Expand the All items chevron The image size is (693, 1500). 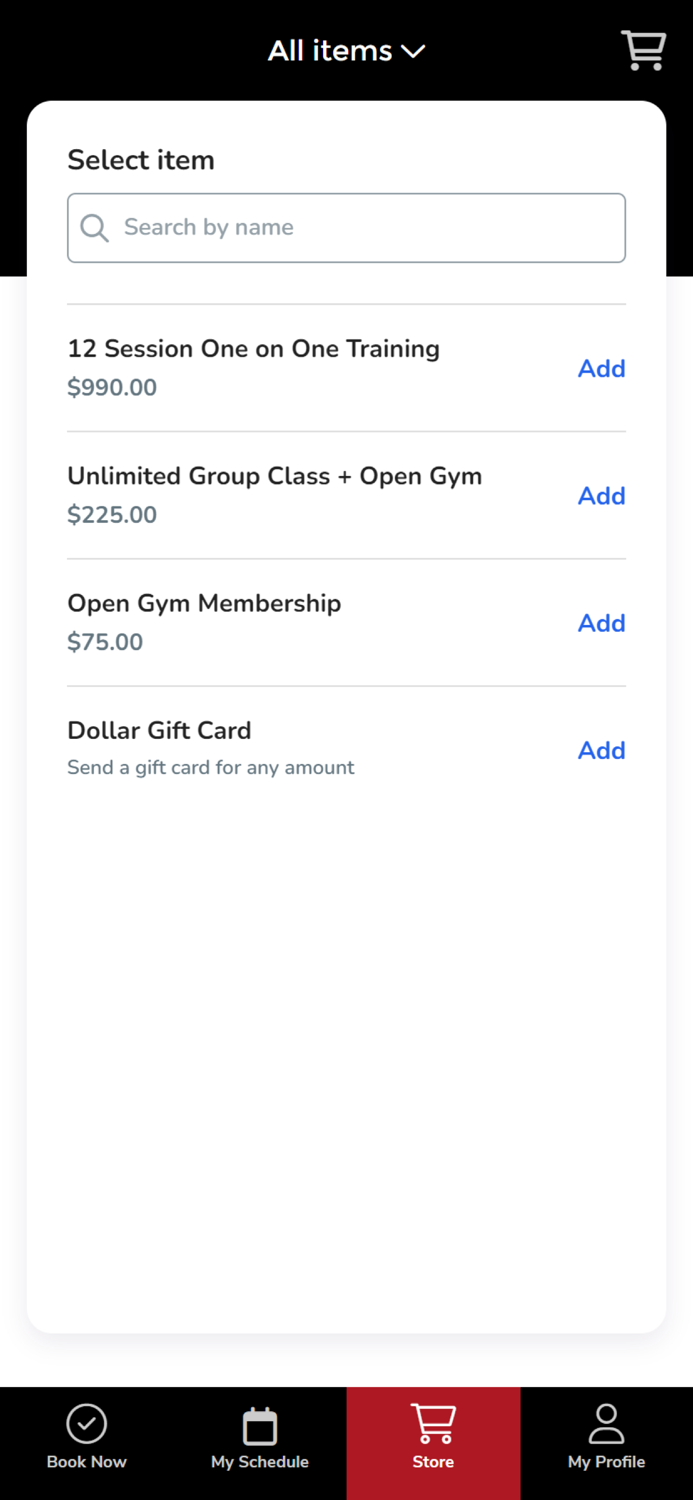tap(413, 51)
